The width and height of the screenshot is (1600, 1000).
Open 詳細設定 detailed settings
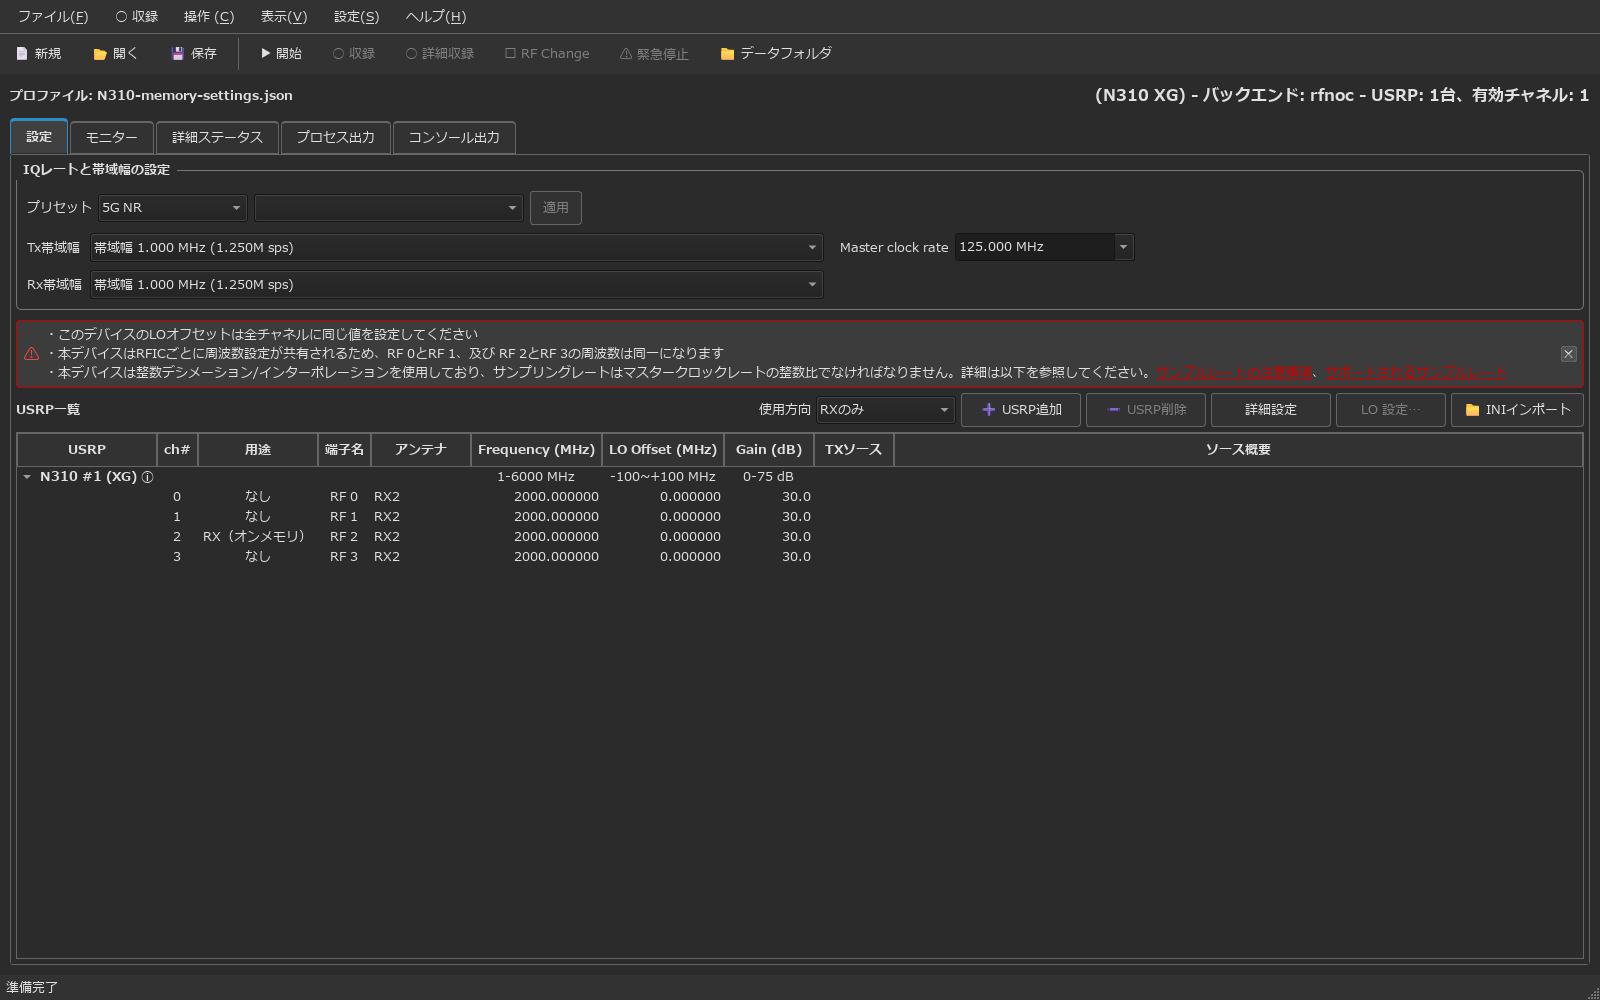point(1271,410)
